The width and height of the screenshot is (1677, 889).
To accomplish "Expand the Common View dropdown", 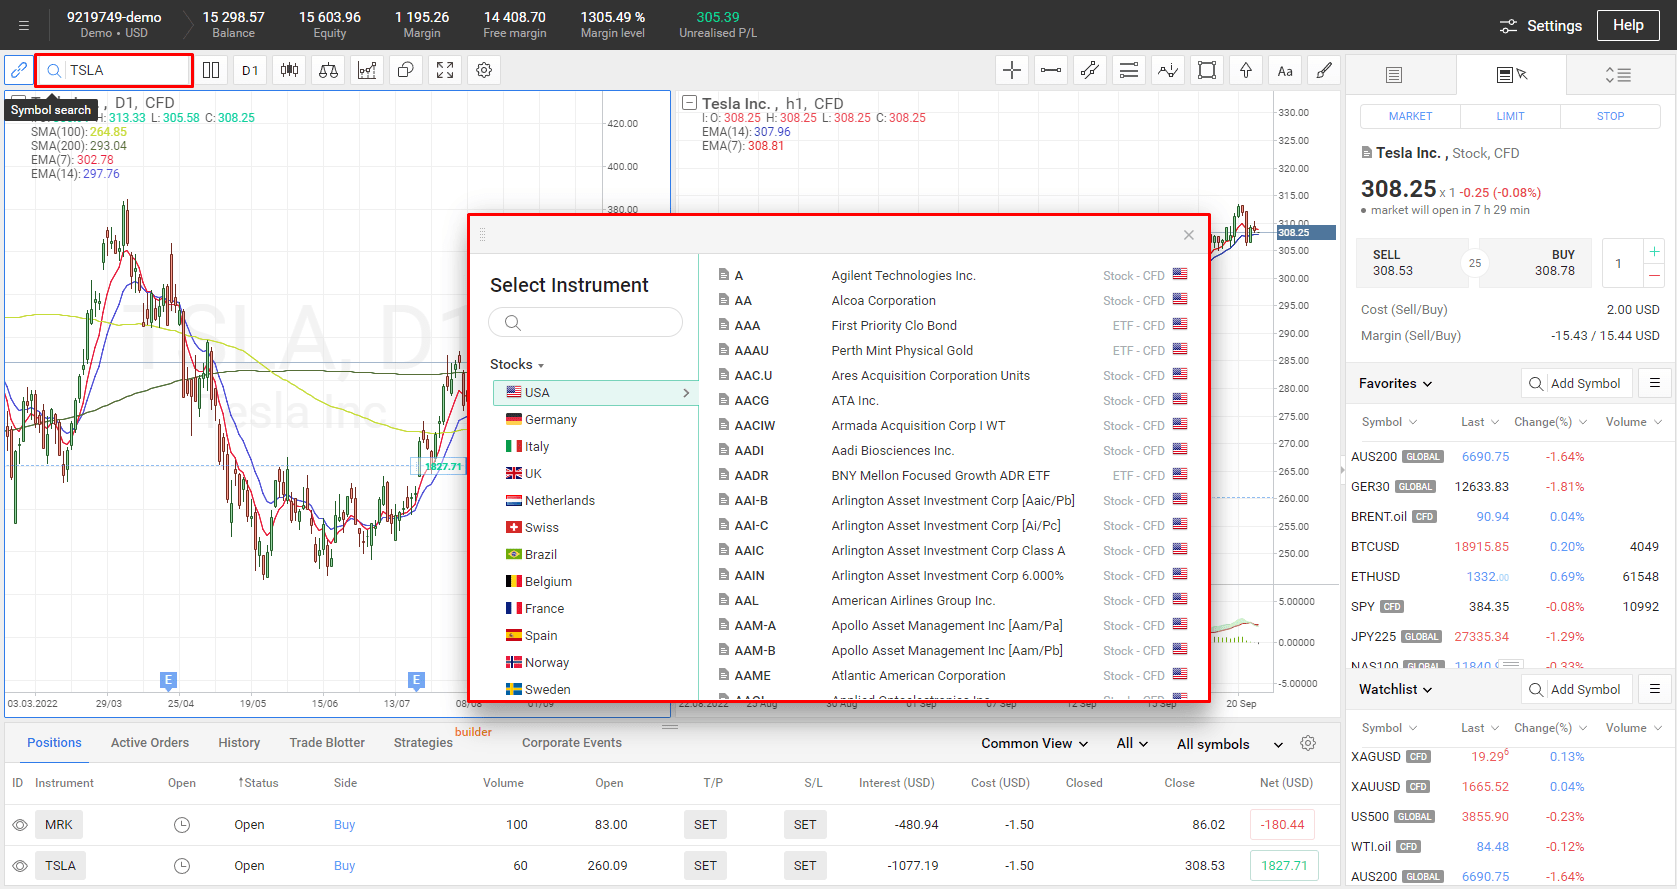I will coord(1034,744).
